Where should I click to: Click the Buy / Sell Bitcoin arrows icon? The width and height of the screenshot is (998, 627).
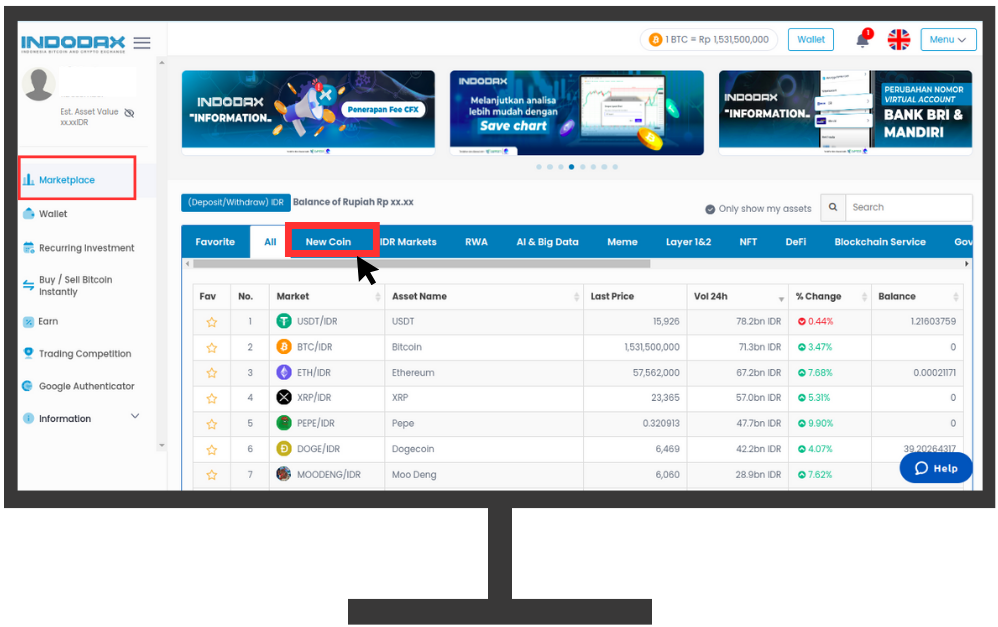pyautogui.click(x=29, y=285)
